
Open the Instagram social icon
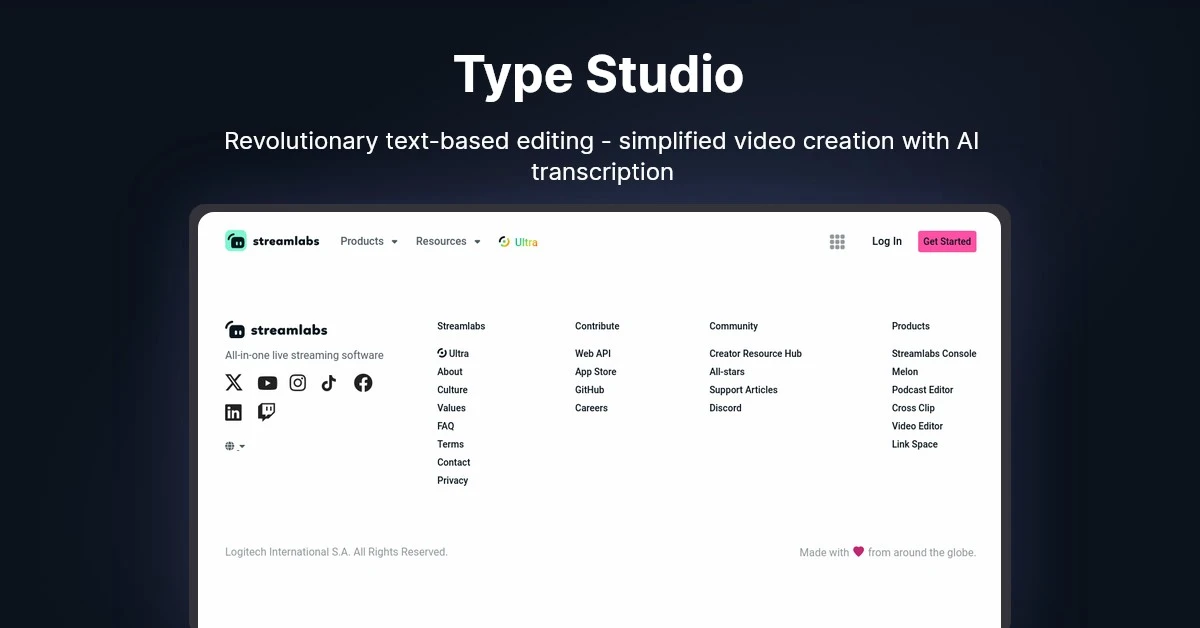pyautogui.click(x=298, y=382)
